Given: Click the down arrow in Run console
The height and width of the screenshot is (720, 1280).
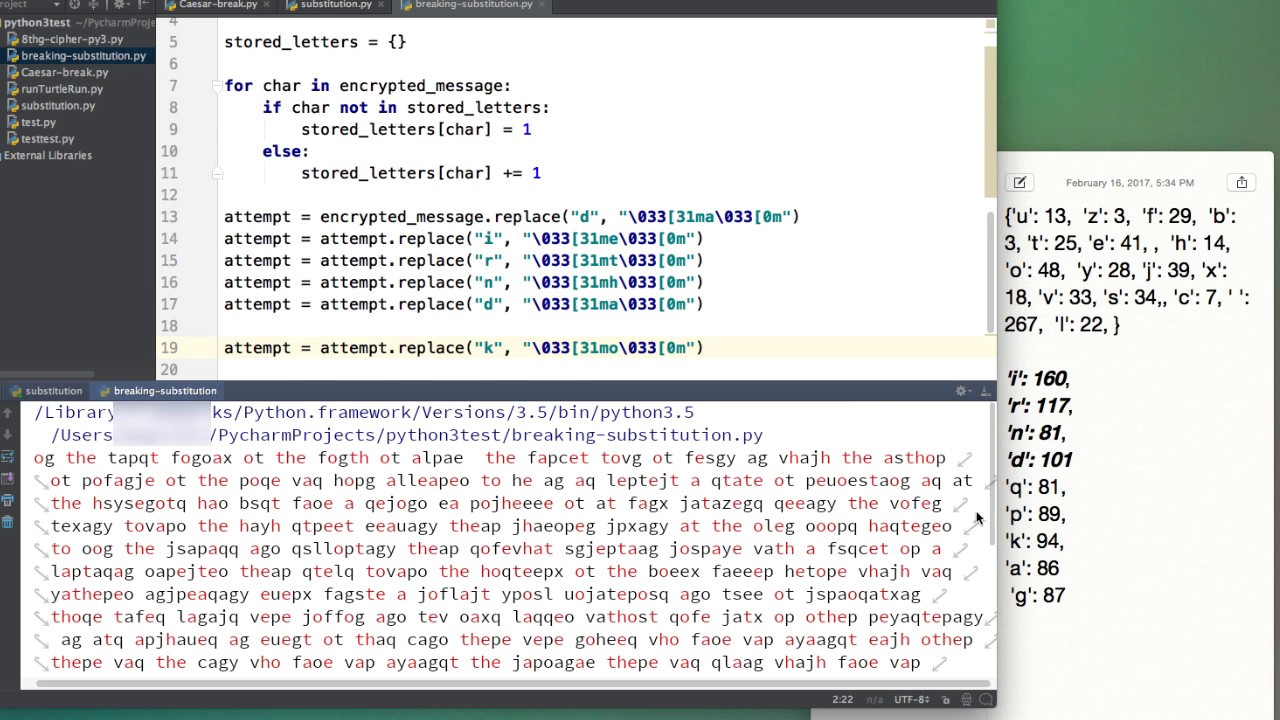Looking at the screenshot, I should 8,435.
